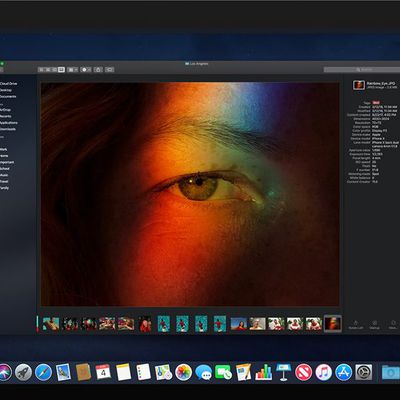Select the Music tag in sidebar

coord(4,175)
